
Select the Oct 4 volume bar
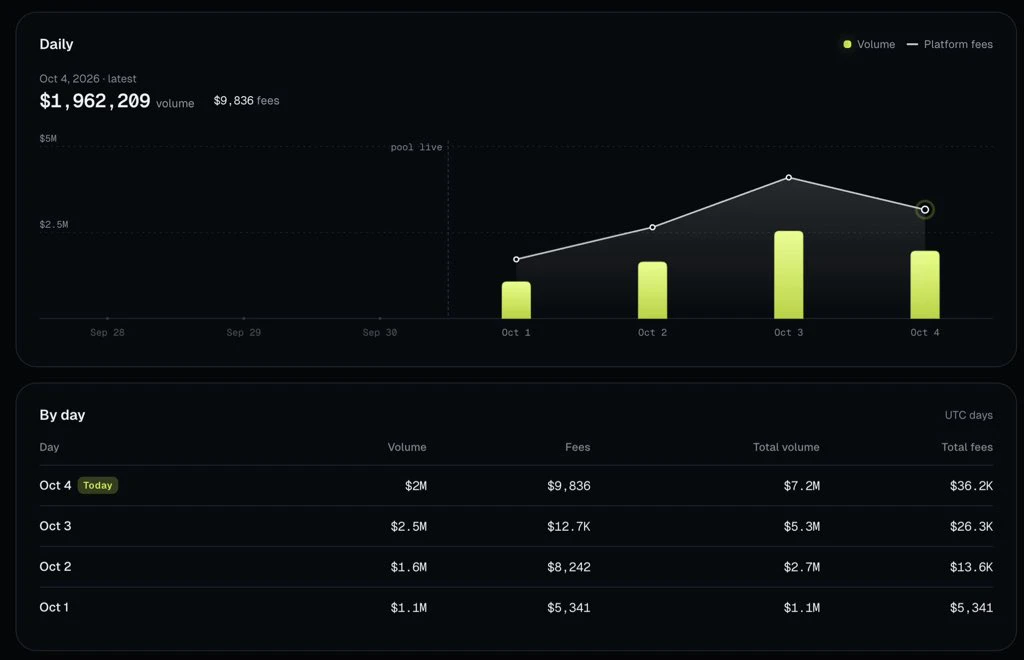click(925, 285)
